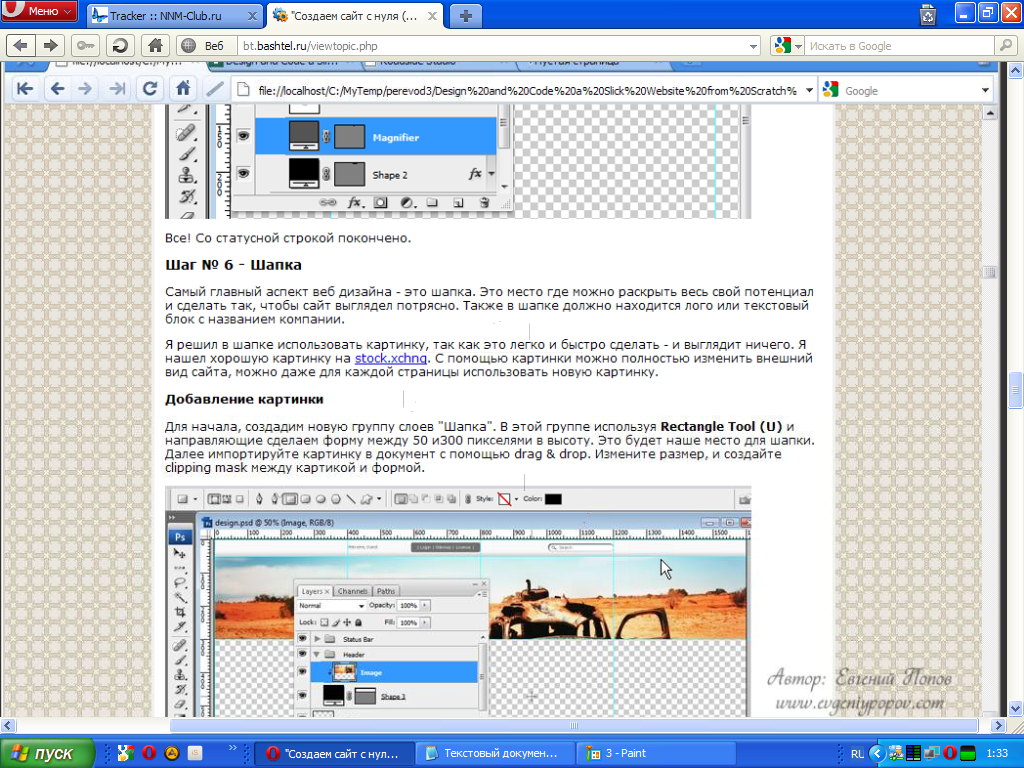
Task: Launch Opera from the quick launch bar
Action: (149, 753)
